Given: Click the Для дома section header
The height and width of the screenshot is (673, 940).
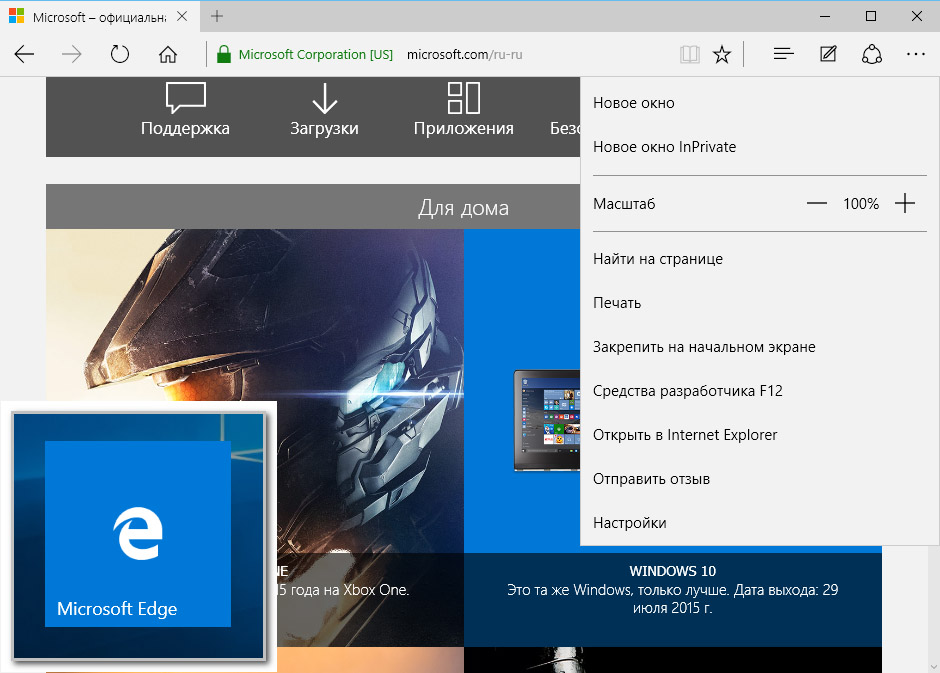Looking at the screenshot, I should pos(313,207).
